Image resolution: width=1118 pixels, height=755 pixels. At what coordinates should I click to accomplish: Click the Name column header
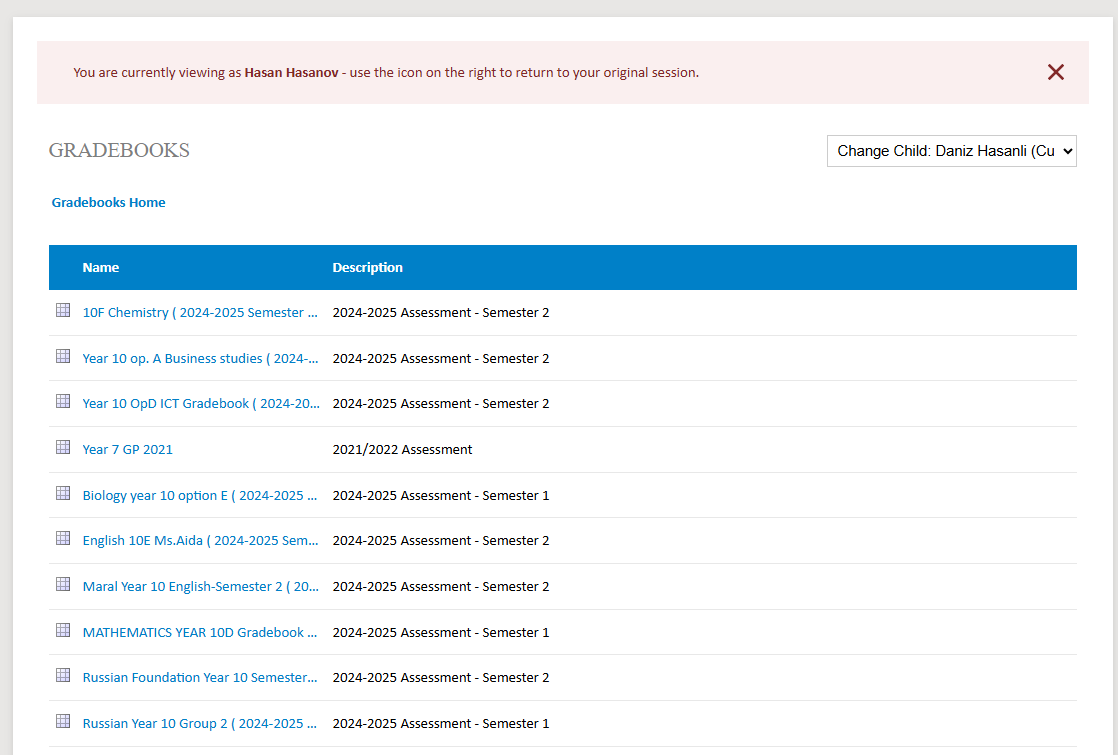101,267
